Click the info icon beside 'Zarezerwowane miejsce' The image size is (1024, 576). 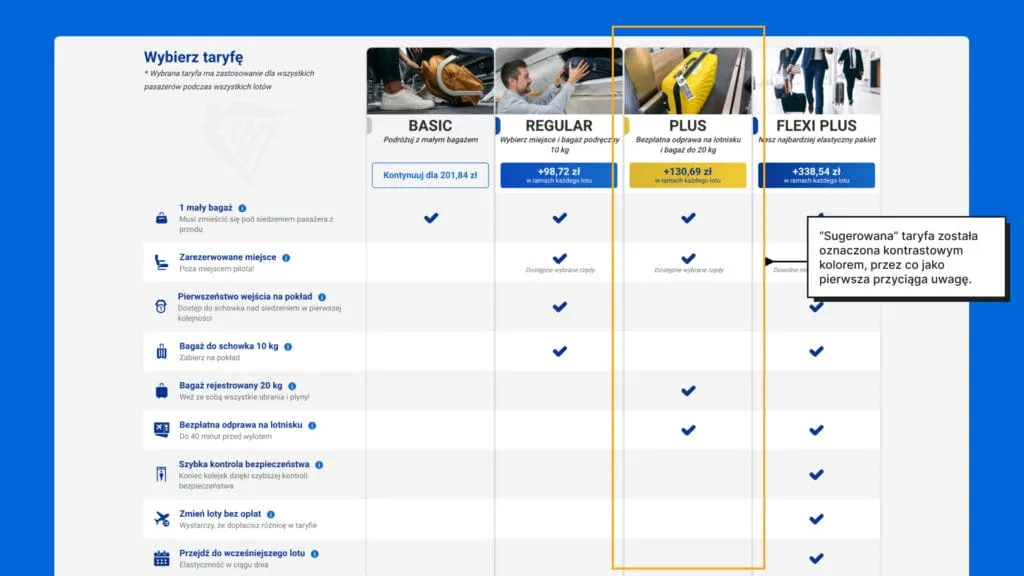[x=286, y=257]
